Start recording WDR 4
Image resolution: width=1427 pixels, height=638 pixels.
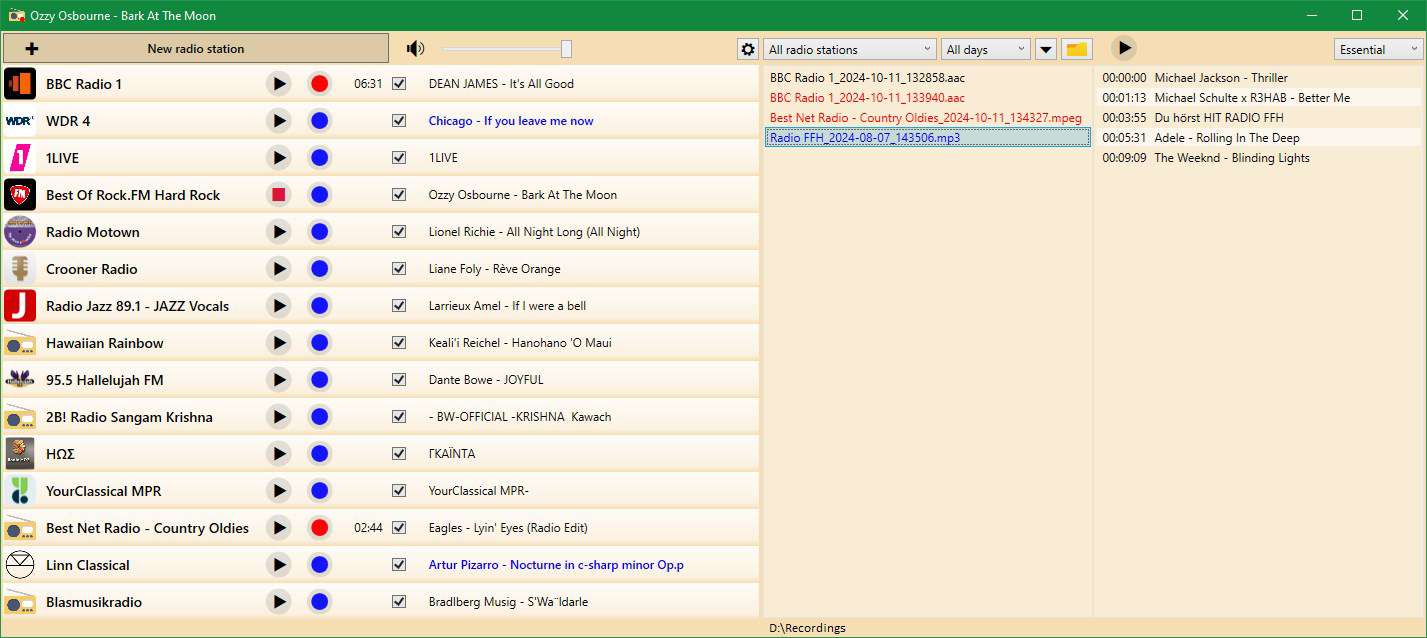[x=319, y=121]
